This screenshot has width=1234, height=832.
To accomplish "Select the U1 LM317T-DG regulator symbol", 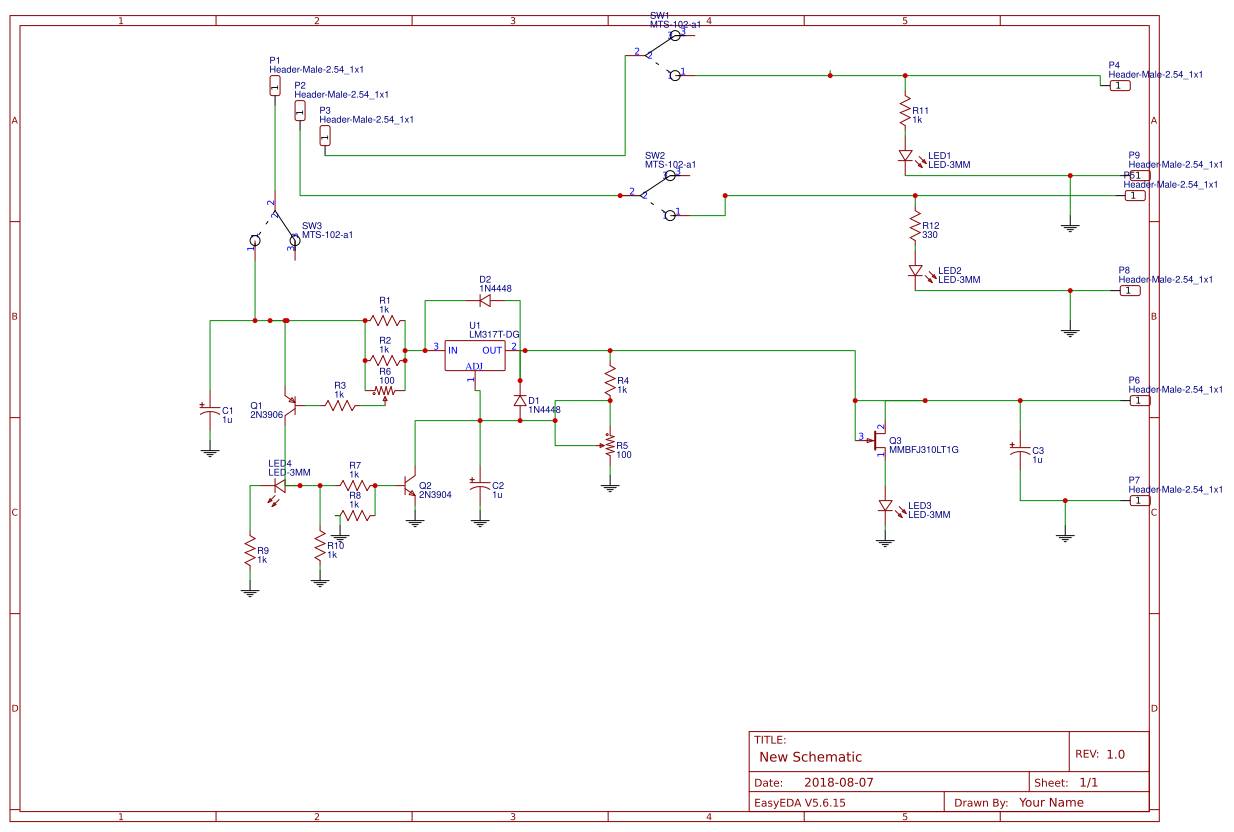I will 476,355.
